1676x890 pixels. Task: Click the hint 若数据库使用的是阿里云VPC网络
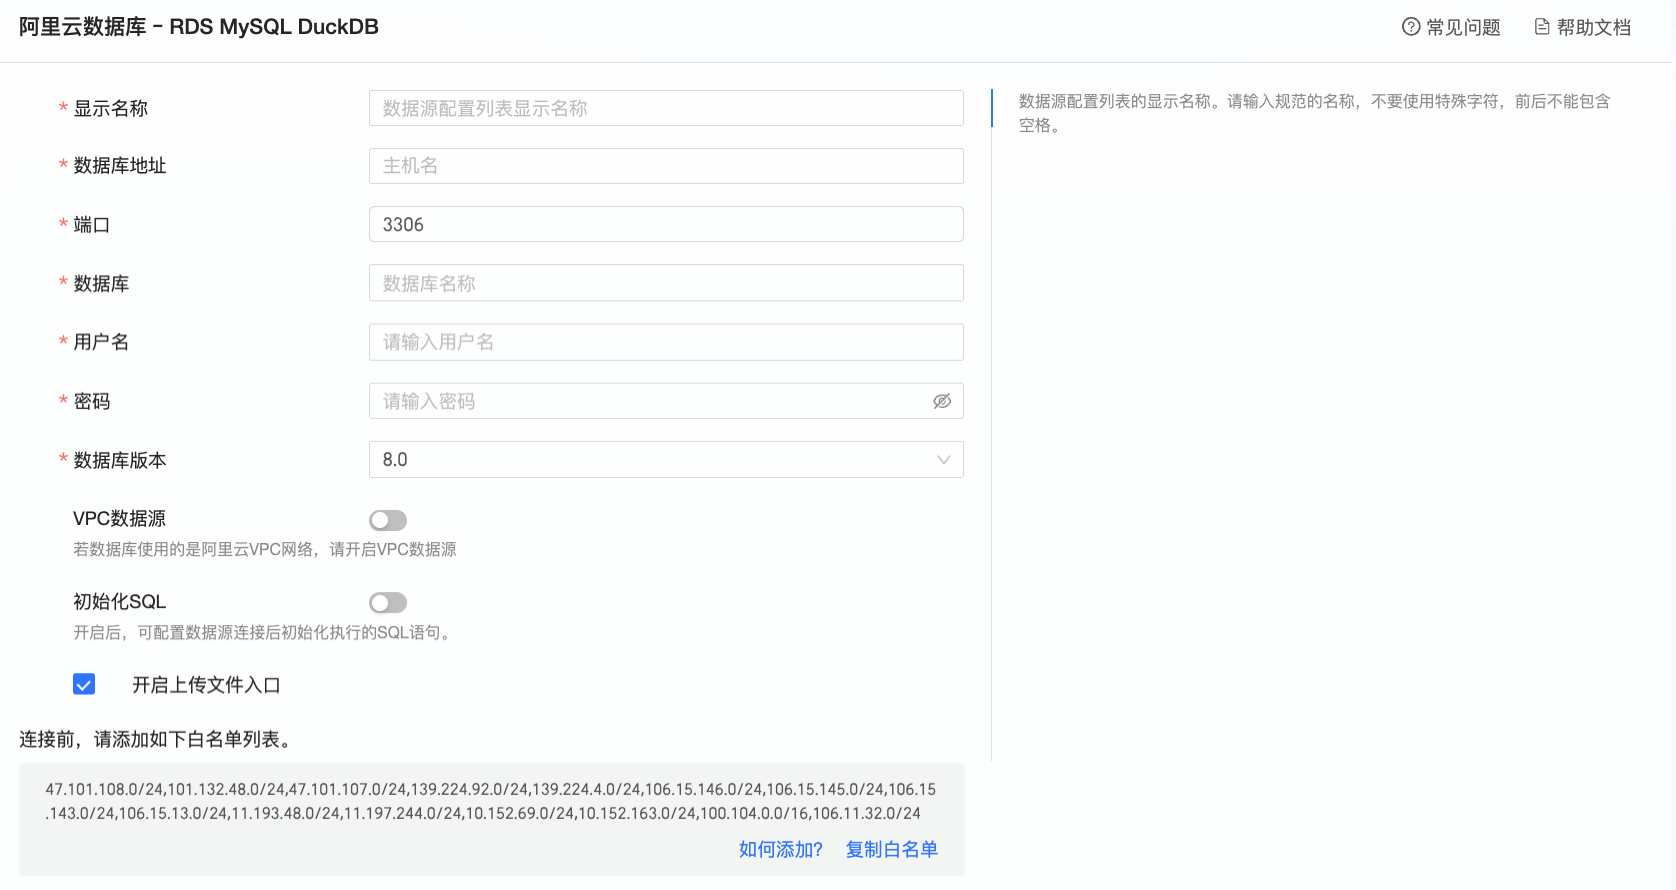pyautogui.click(x=265, y=549)
